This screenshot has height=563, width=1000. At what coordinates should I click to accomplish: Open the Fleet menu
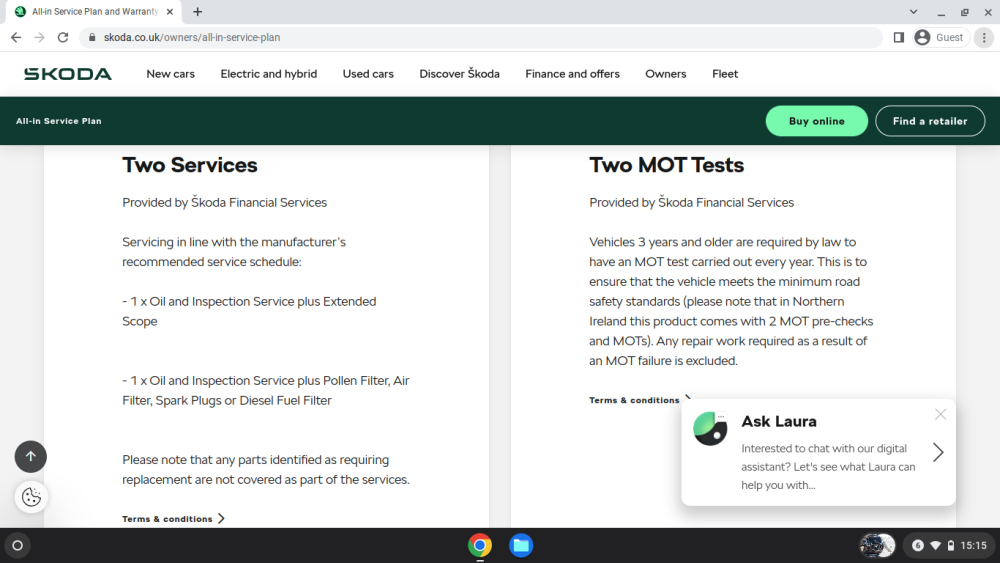coord(724,74)
